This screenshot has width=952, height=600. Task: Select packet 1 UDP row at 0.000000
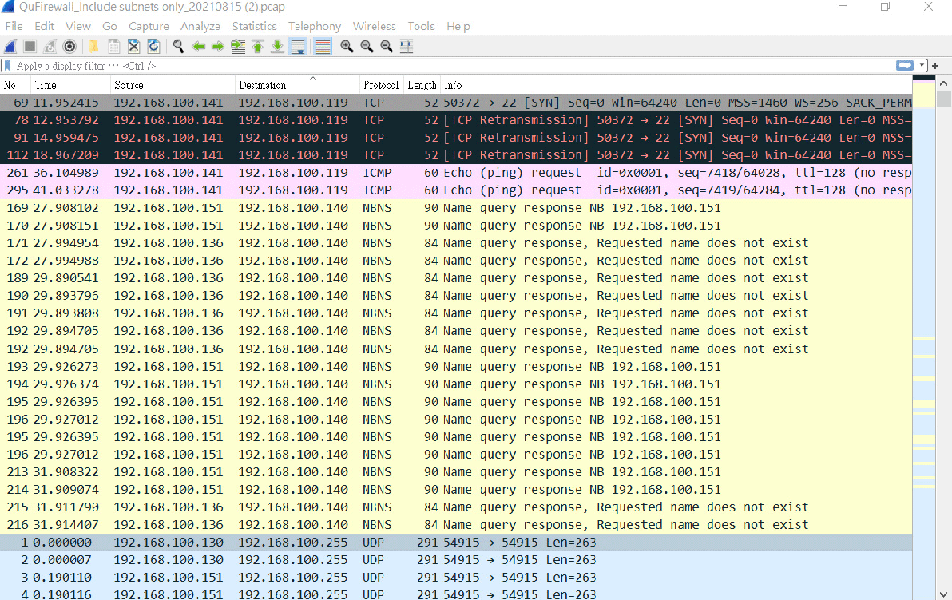(x=457, y=542)
